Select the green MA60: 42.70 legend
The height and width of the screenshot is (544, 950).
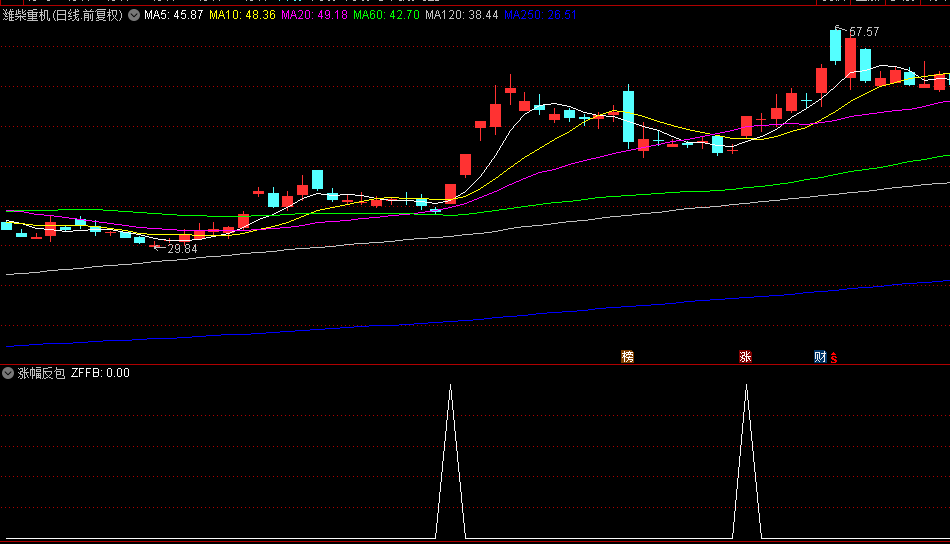coord(387,15)
